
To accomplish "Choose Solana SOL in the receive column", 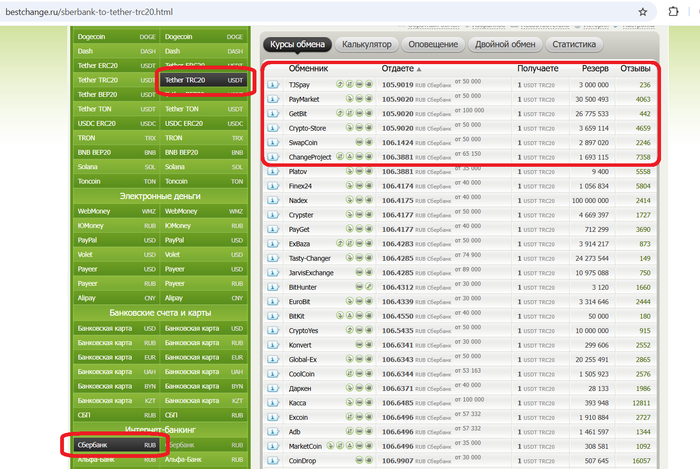I will tap(204, 167).
